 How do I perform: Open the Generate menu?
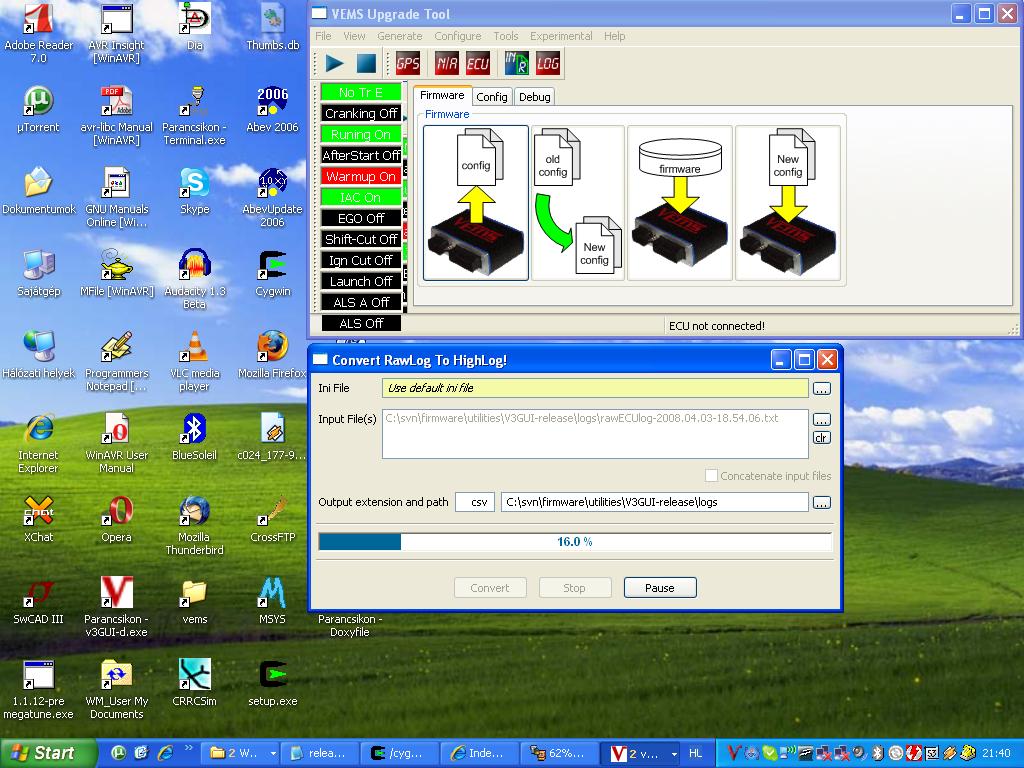click(400, 36)
